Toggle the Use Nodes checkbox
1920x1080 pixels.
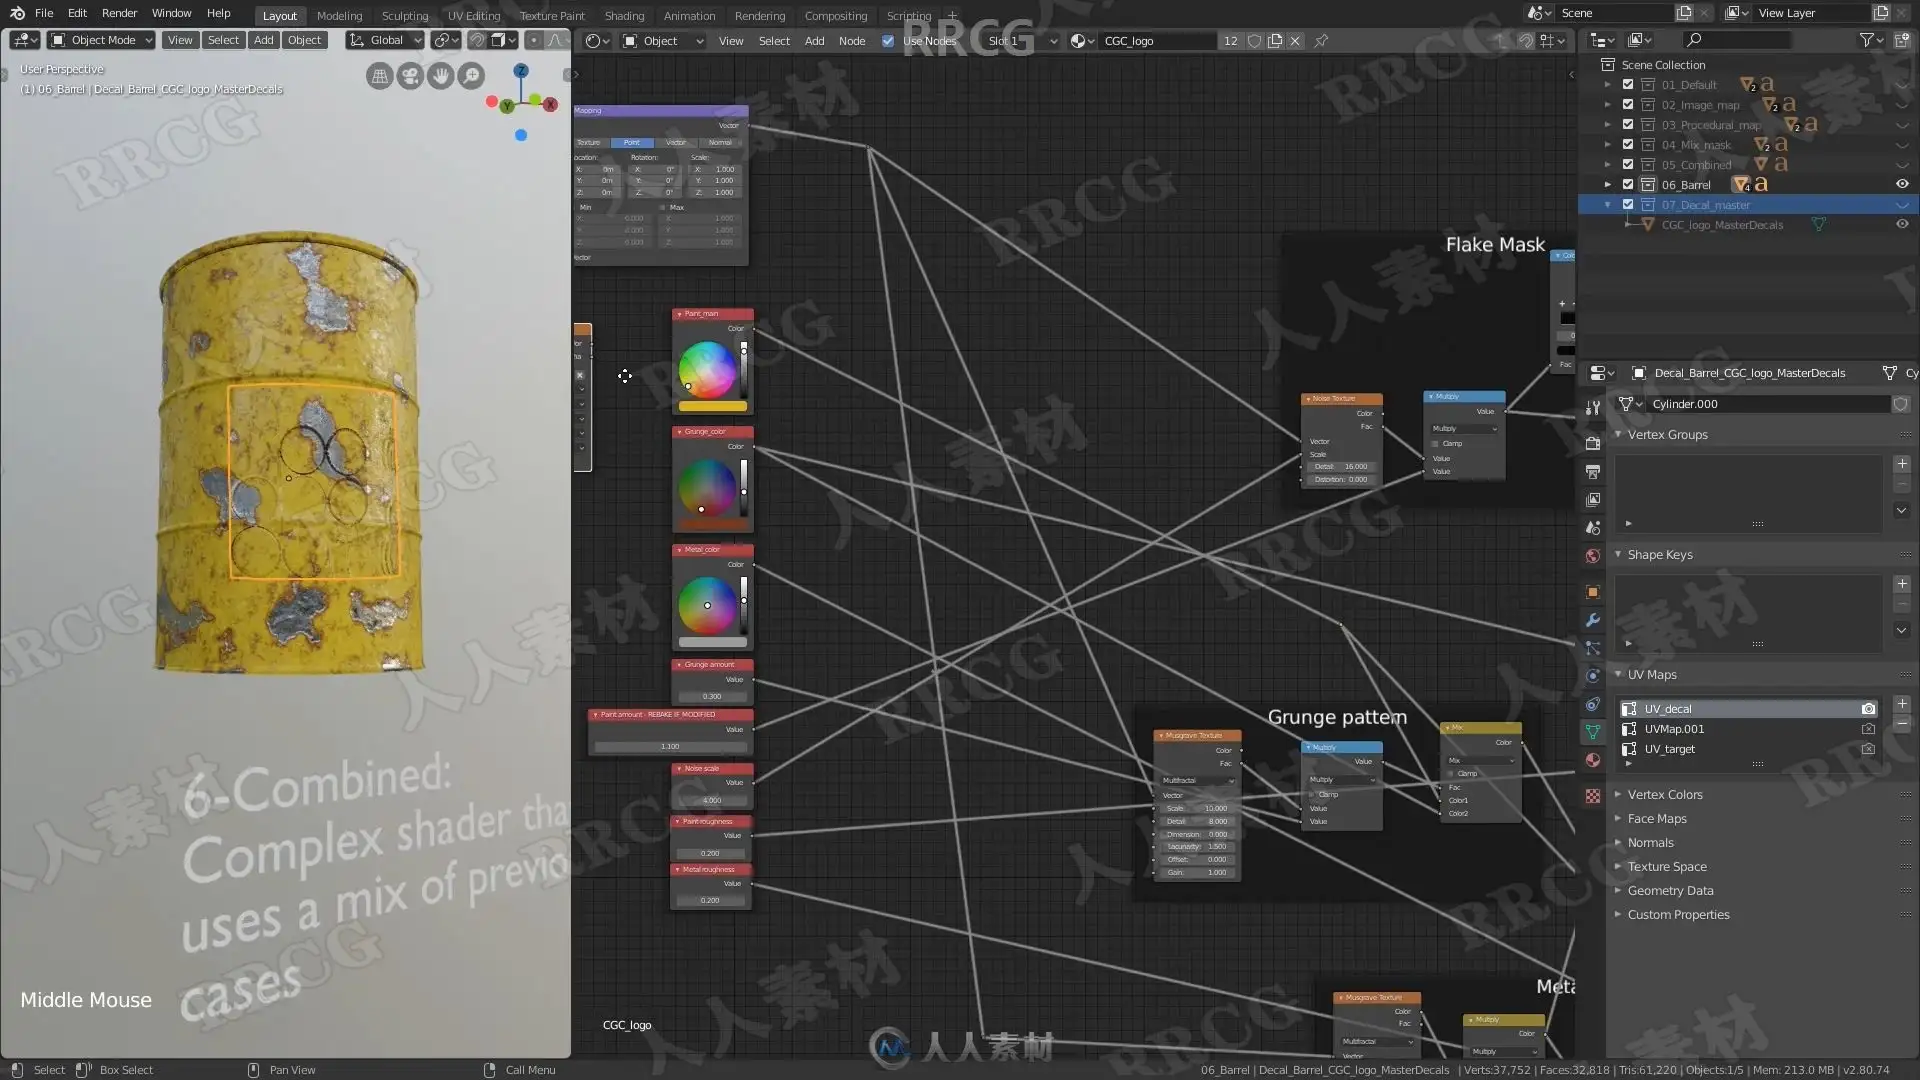888,41
